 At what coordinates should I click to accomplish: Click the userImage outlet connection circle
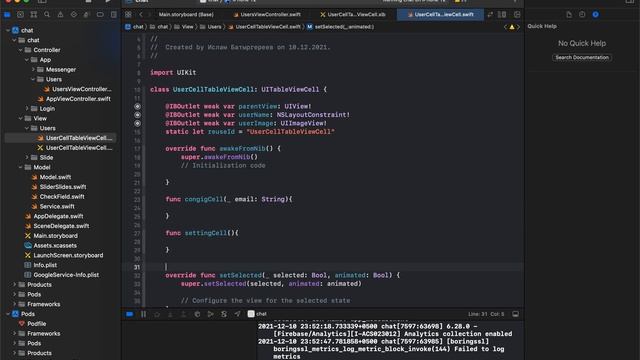(x=138, y=123)
